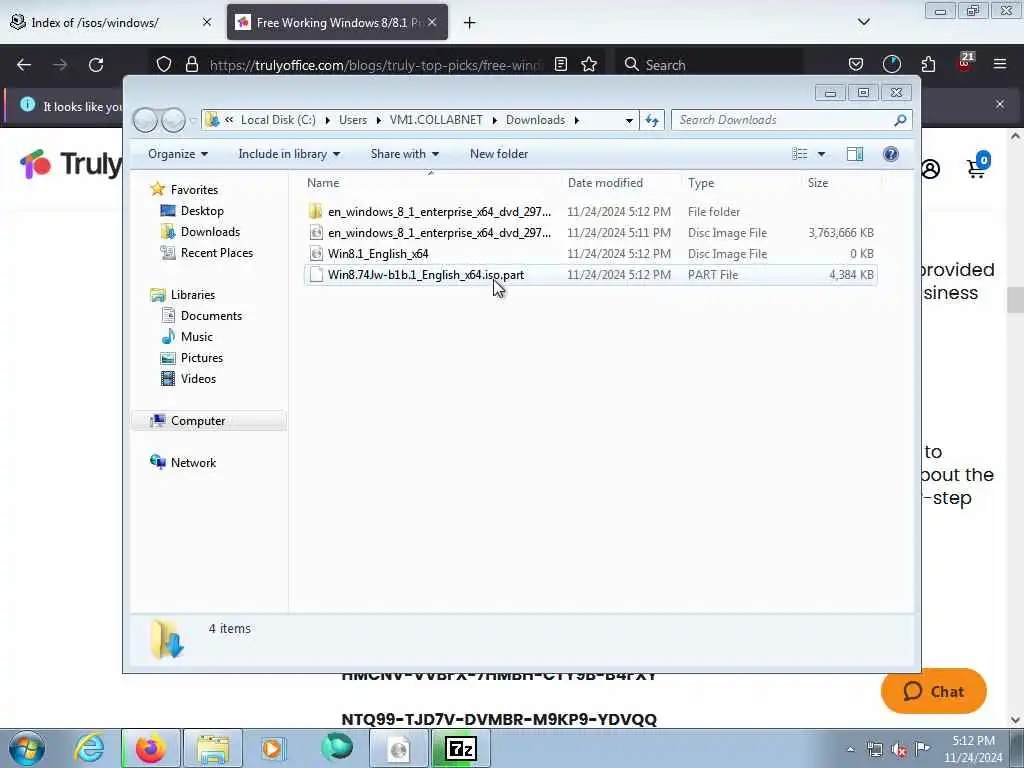
Task: Open address bar history dropdown
Action: [x=629, y=120]
